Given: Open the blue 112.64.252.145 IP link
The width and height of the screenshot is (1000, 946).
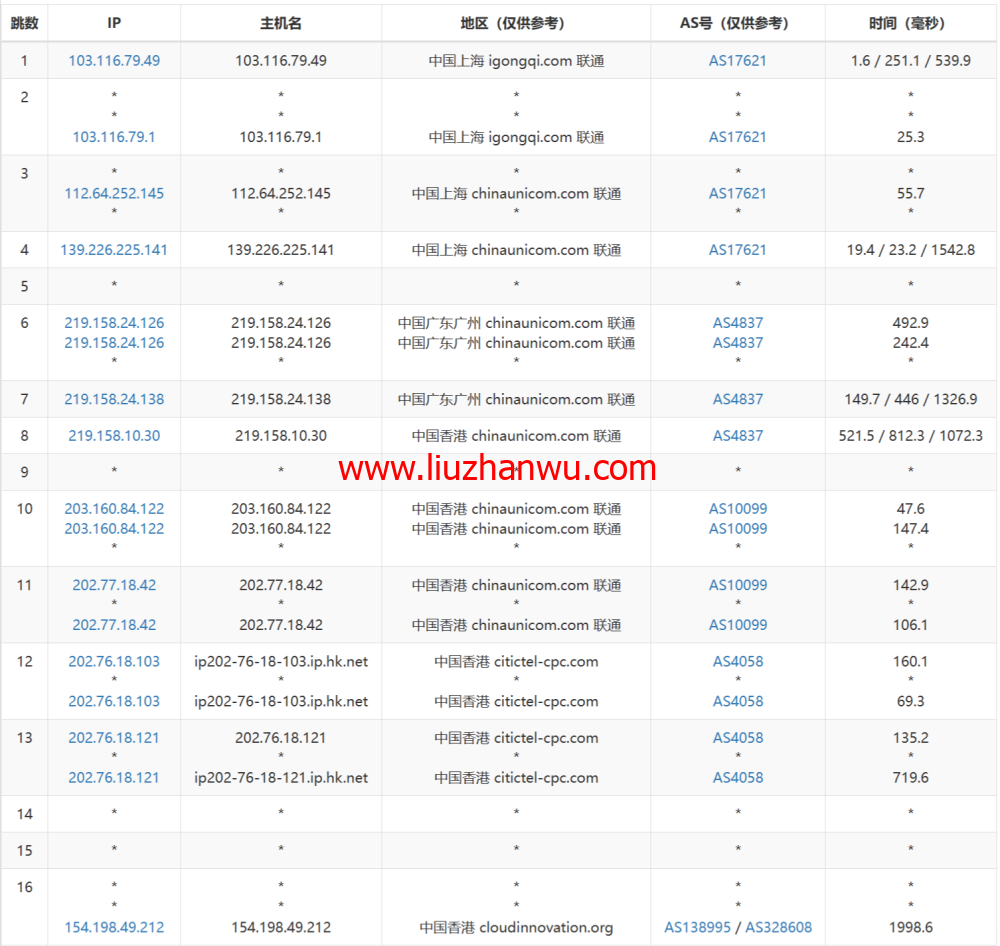Looking at the screenshot, I should coord(114,193).
